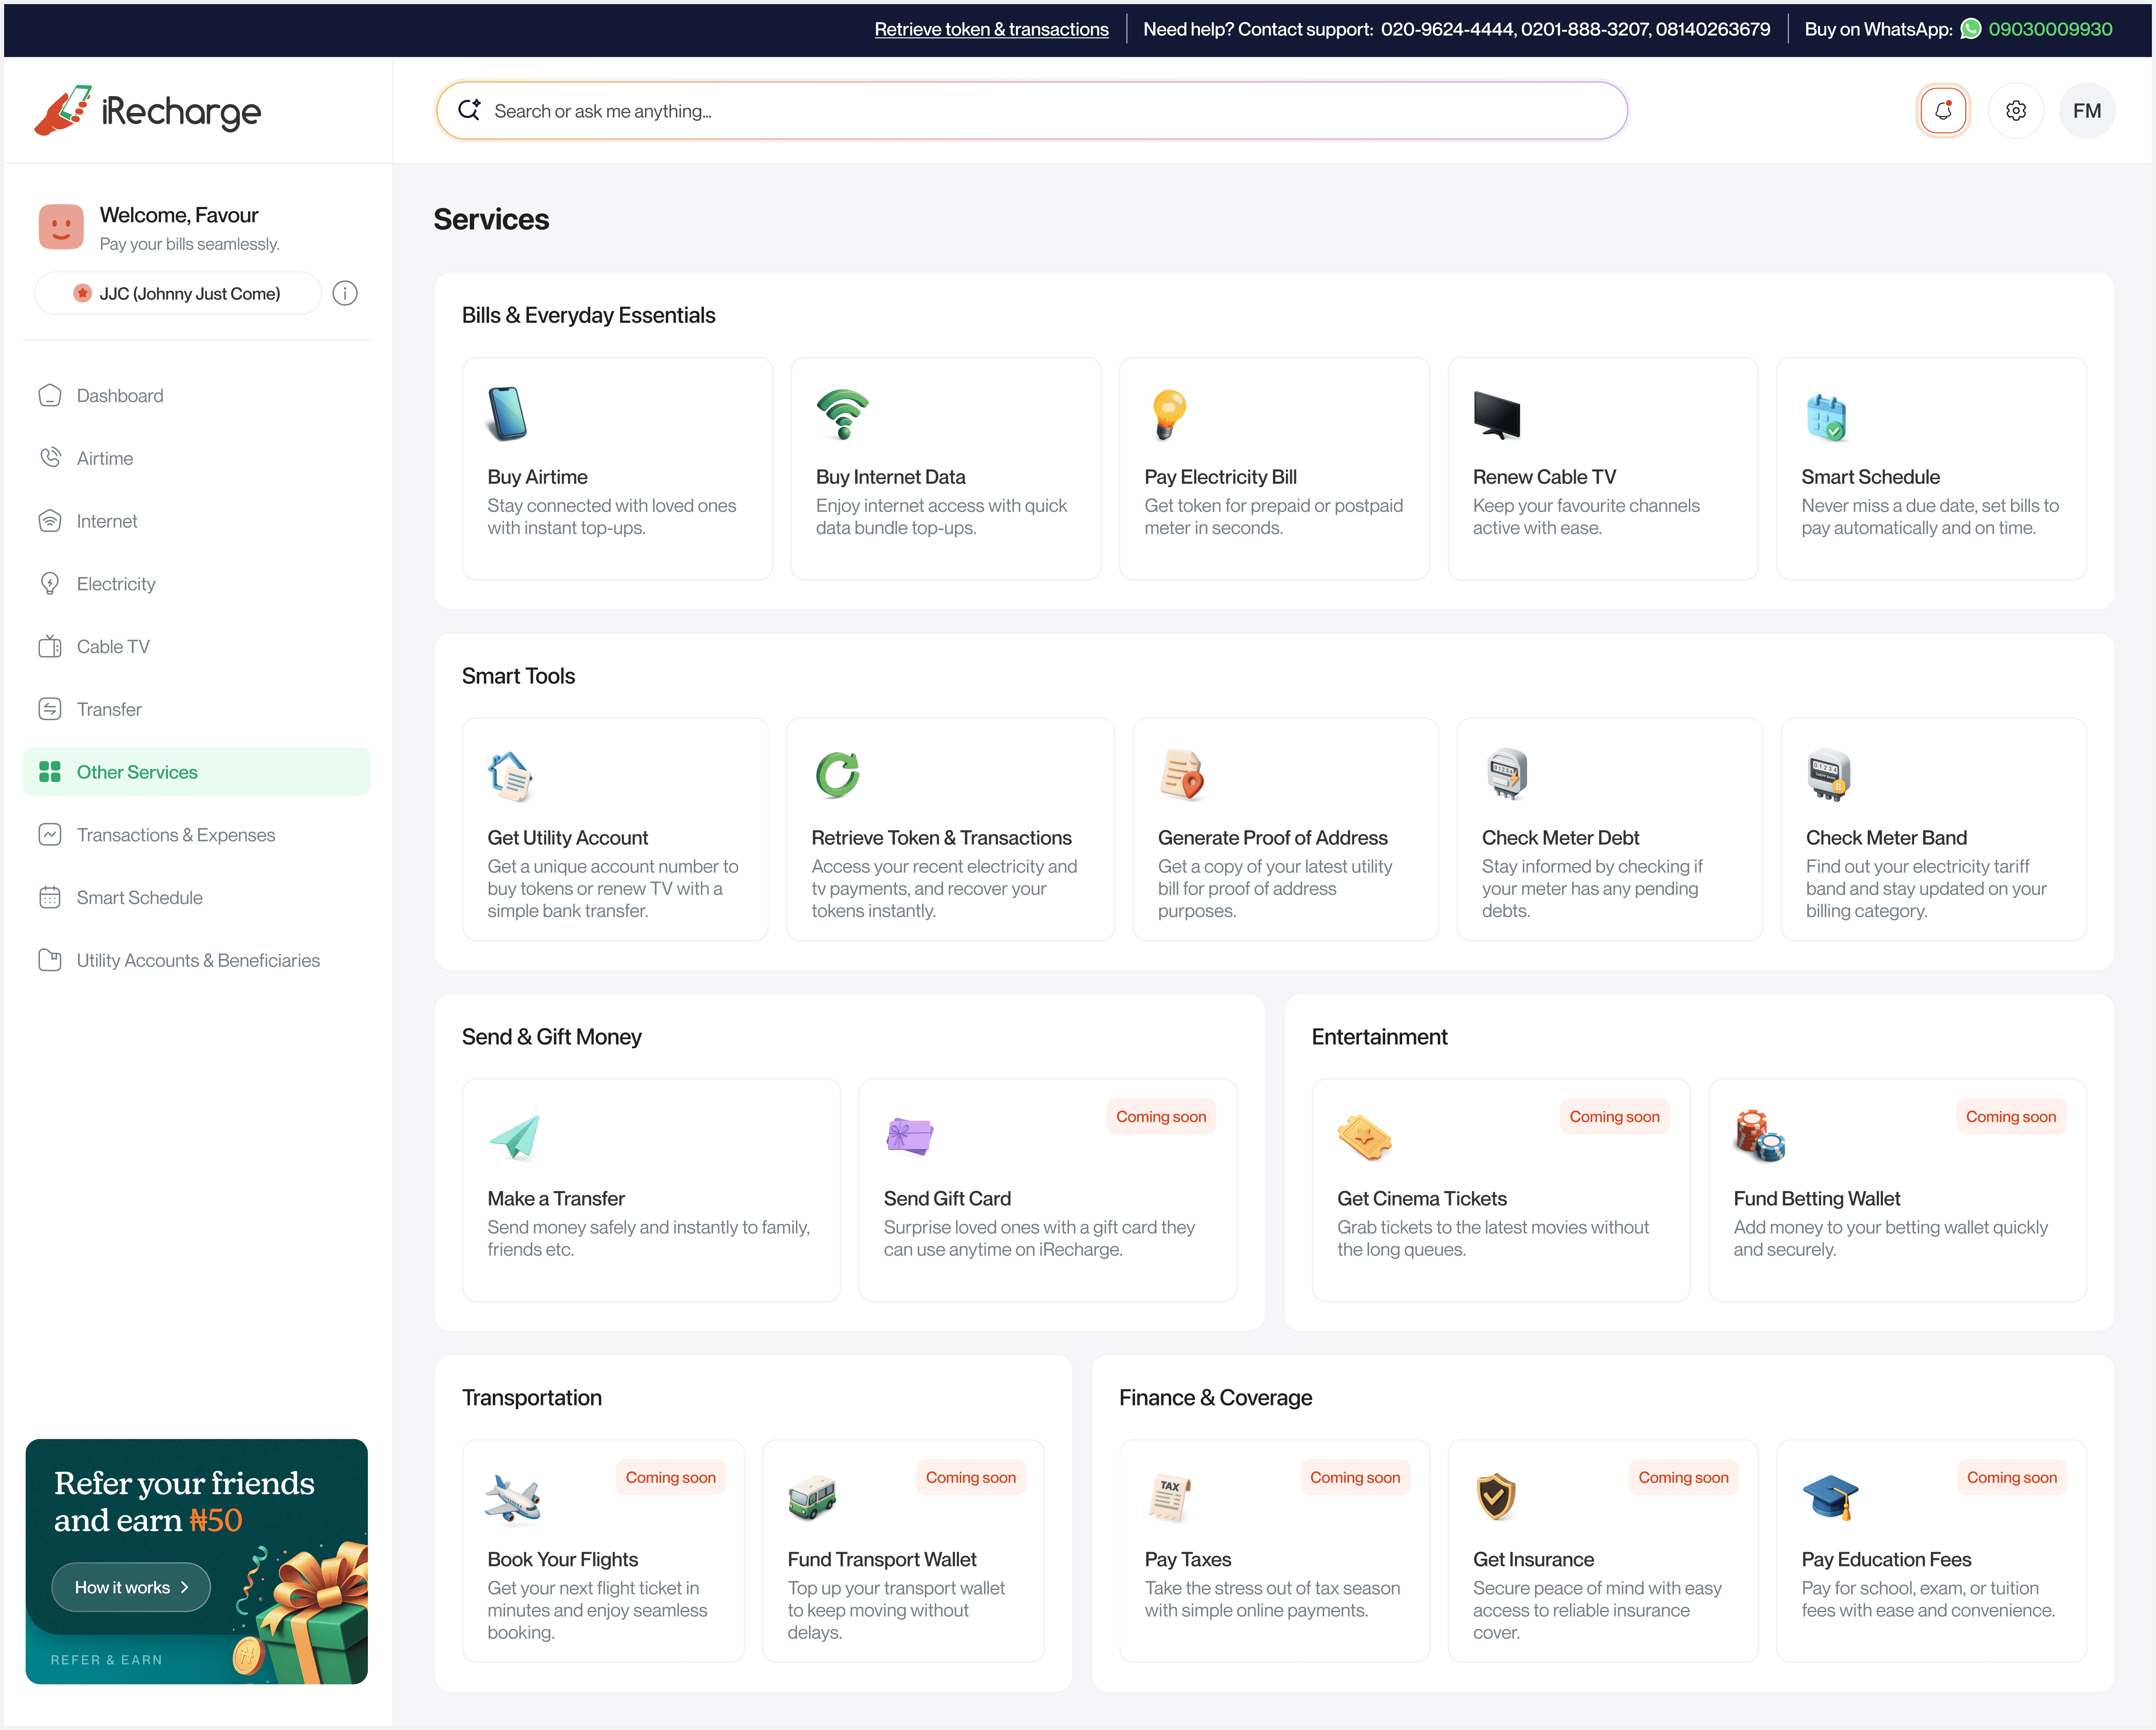Click the Buy Airtime phone icon

(x=507, y=414)
